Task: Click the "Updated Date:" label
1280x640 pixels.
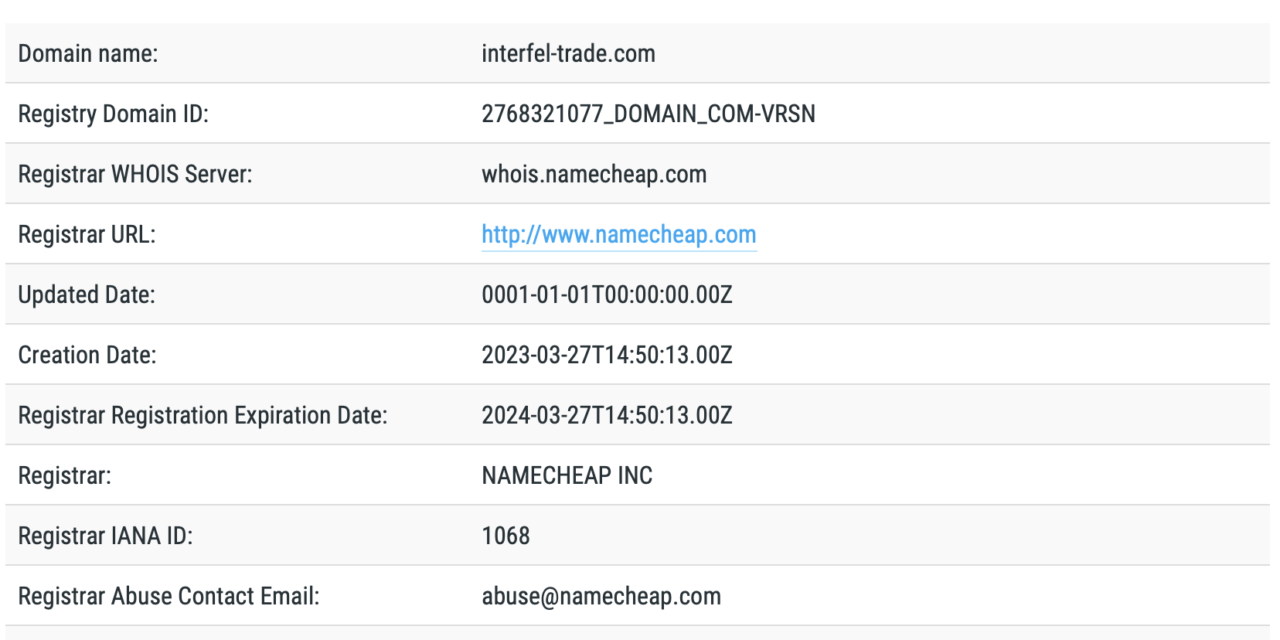Action: [x=86, y=295]
